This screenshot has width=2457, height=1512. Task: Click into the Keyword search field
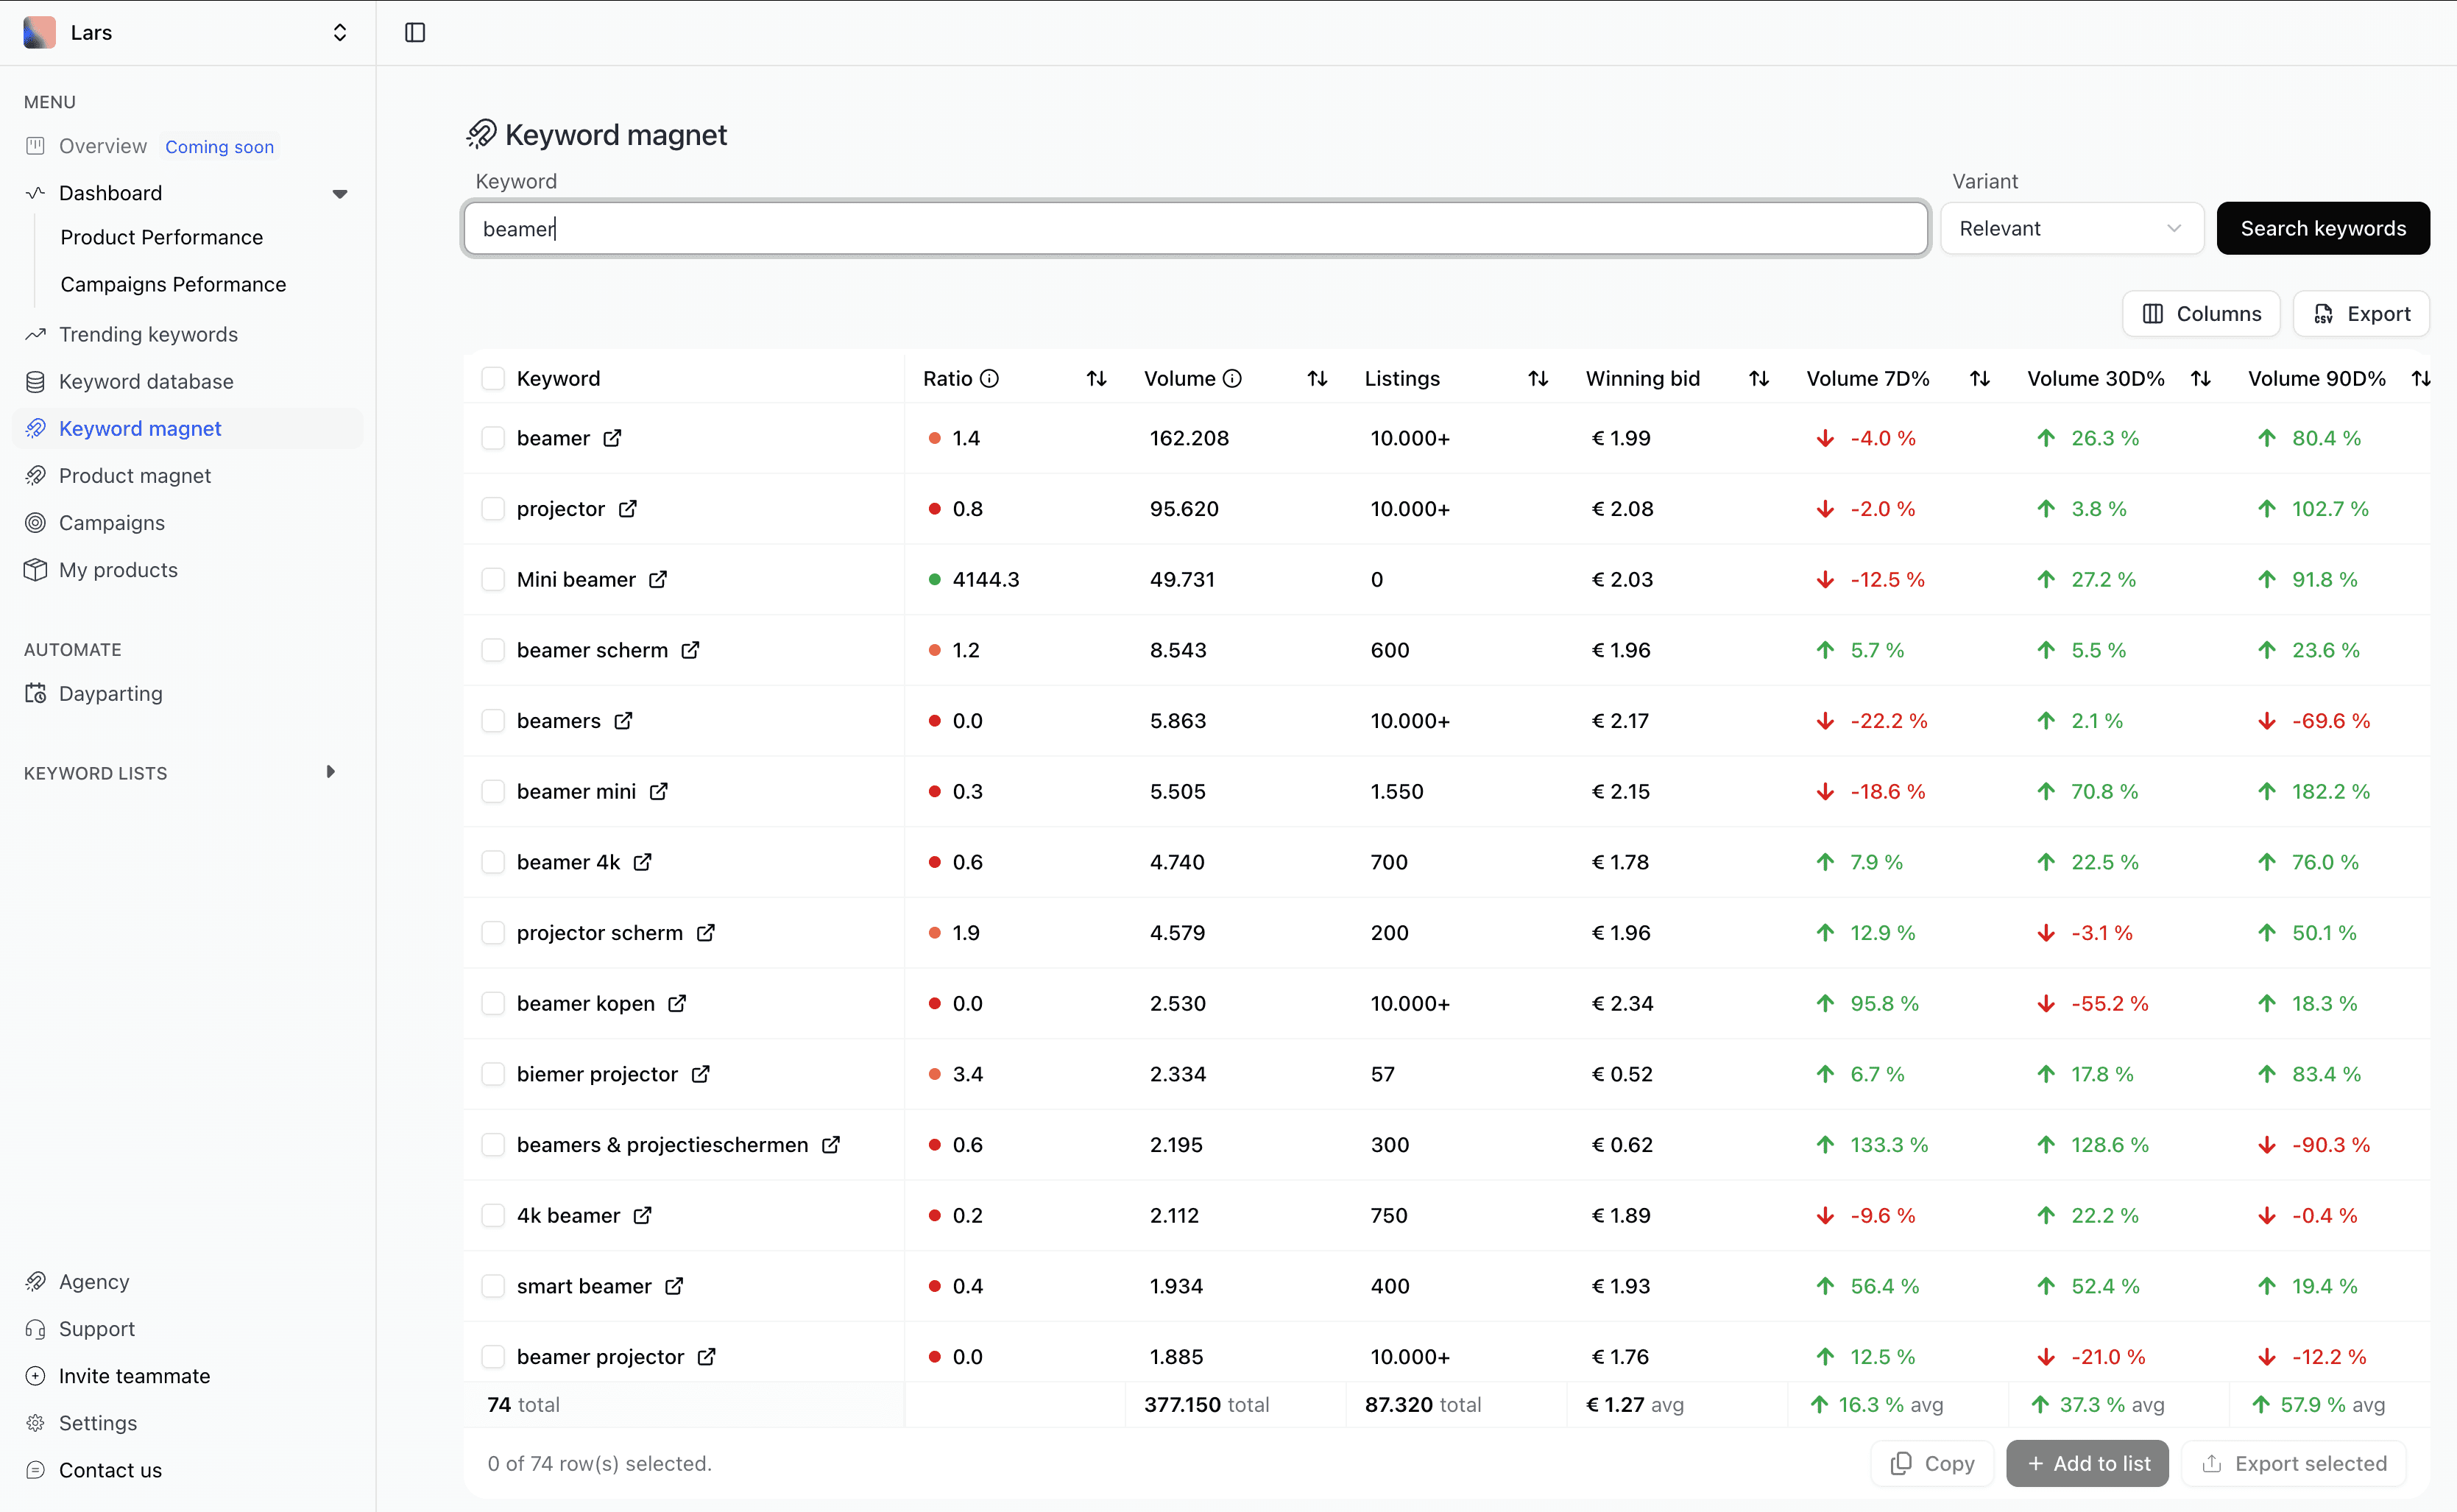[x=1194, y=229]
